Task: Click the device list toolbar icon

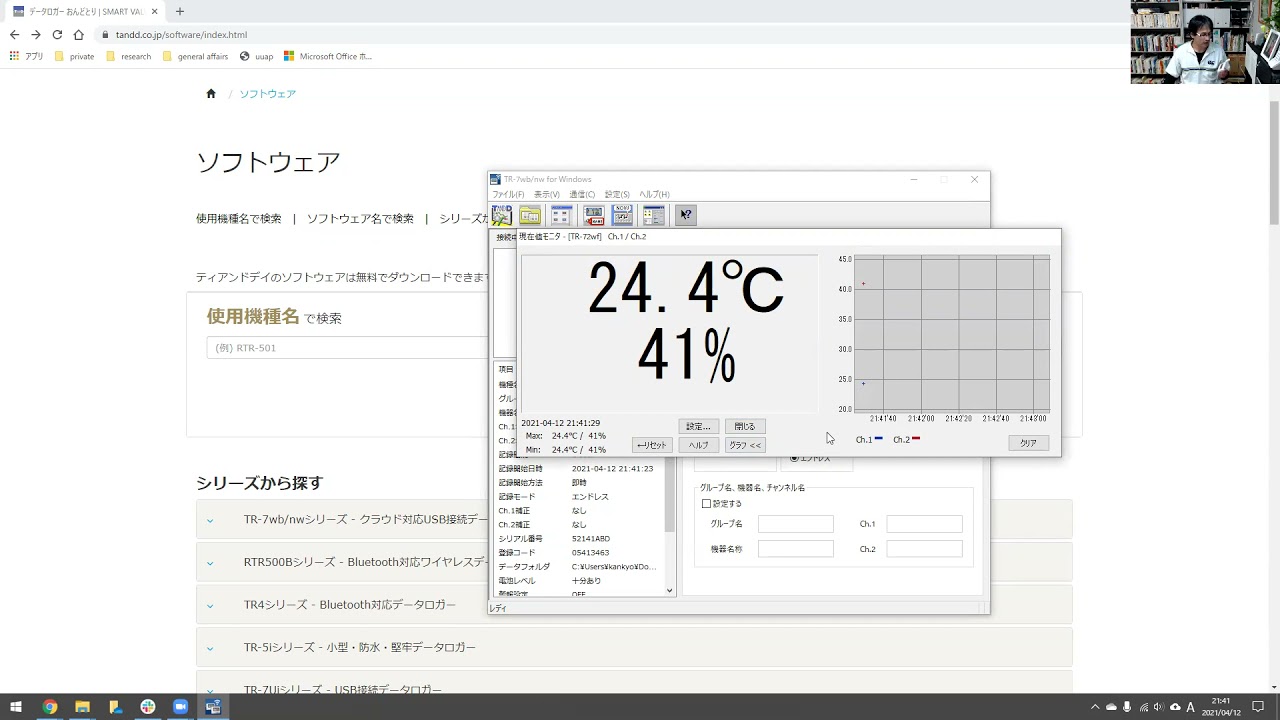Action: pos(561,215)
